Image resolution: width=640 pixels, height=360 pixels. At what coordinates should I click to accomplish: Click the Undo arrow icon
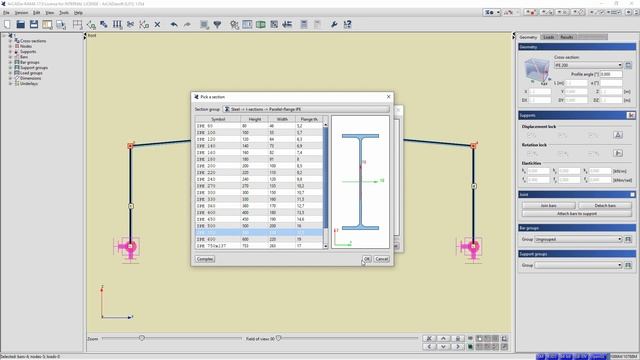174,24
